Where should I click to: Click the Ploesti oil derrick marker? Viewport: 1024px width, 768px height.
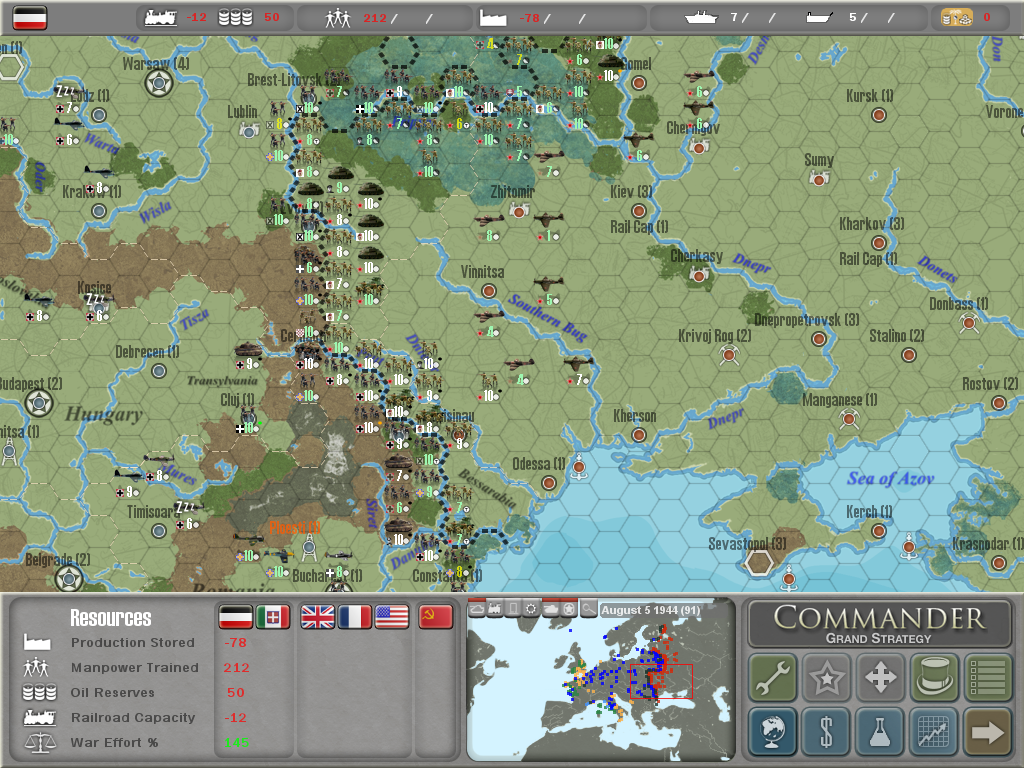310,547
